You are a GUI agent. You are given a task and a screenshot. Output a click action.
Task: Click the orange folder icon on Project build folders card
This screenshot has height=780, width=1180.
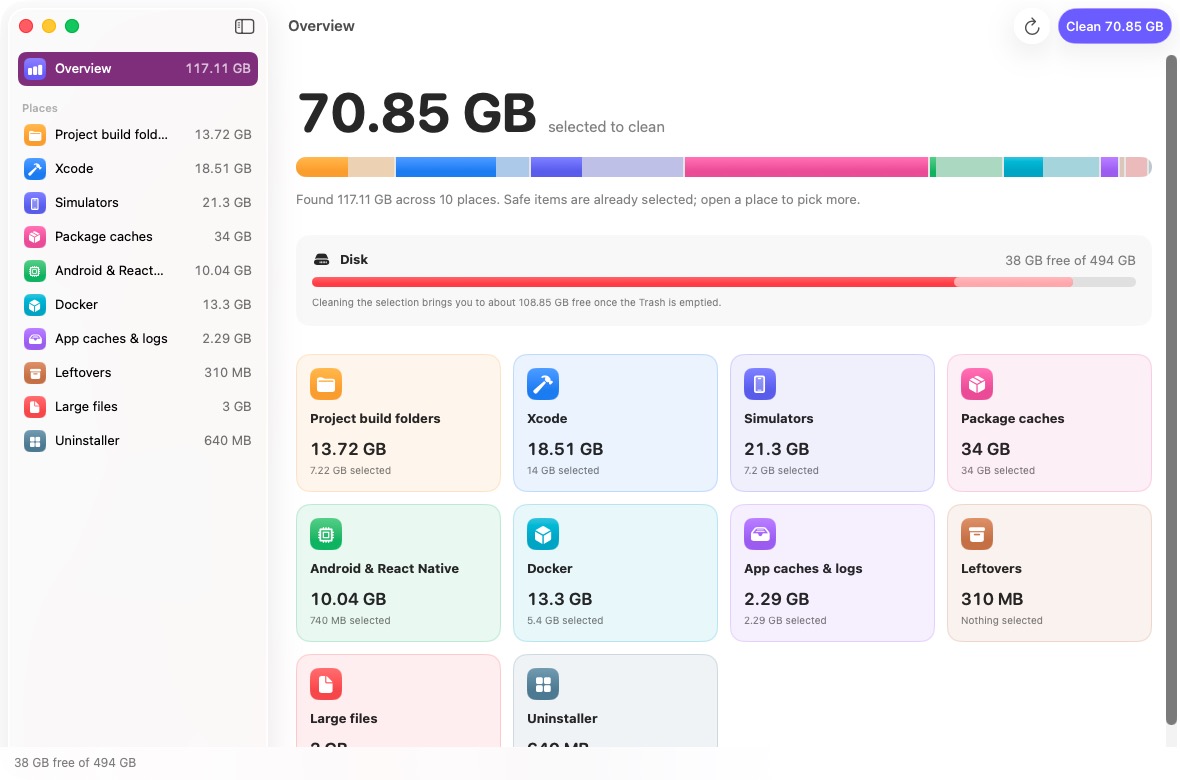point(326,384)
